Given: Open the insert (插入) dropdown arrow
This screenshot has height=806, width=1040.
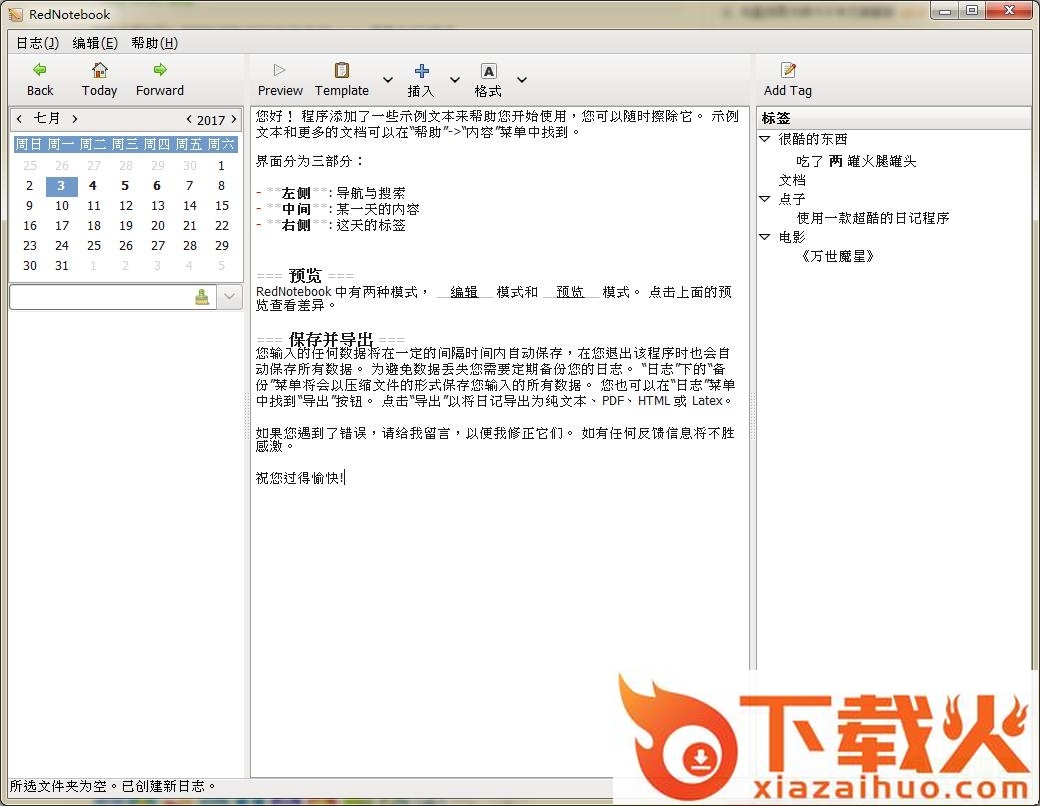Looking at the screenshot, I should (x=455, y=80).
